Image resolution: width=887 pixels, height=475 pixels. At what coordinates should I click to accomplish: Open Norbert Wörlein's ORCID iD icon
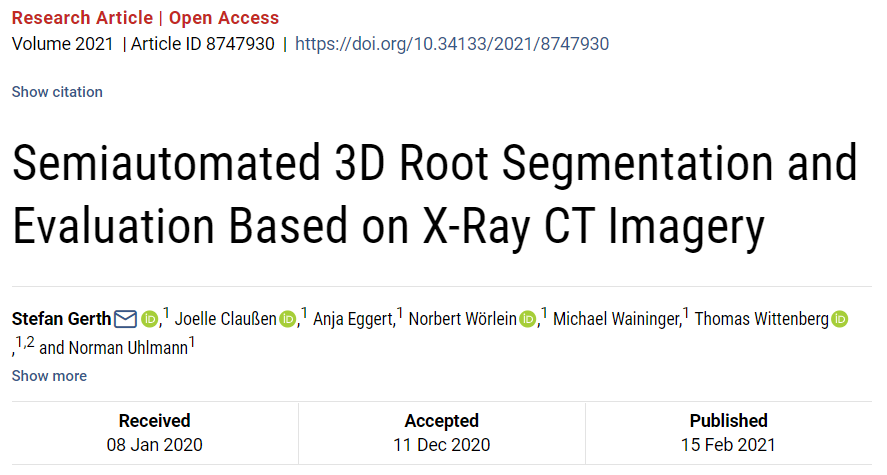527,319
